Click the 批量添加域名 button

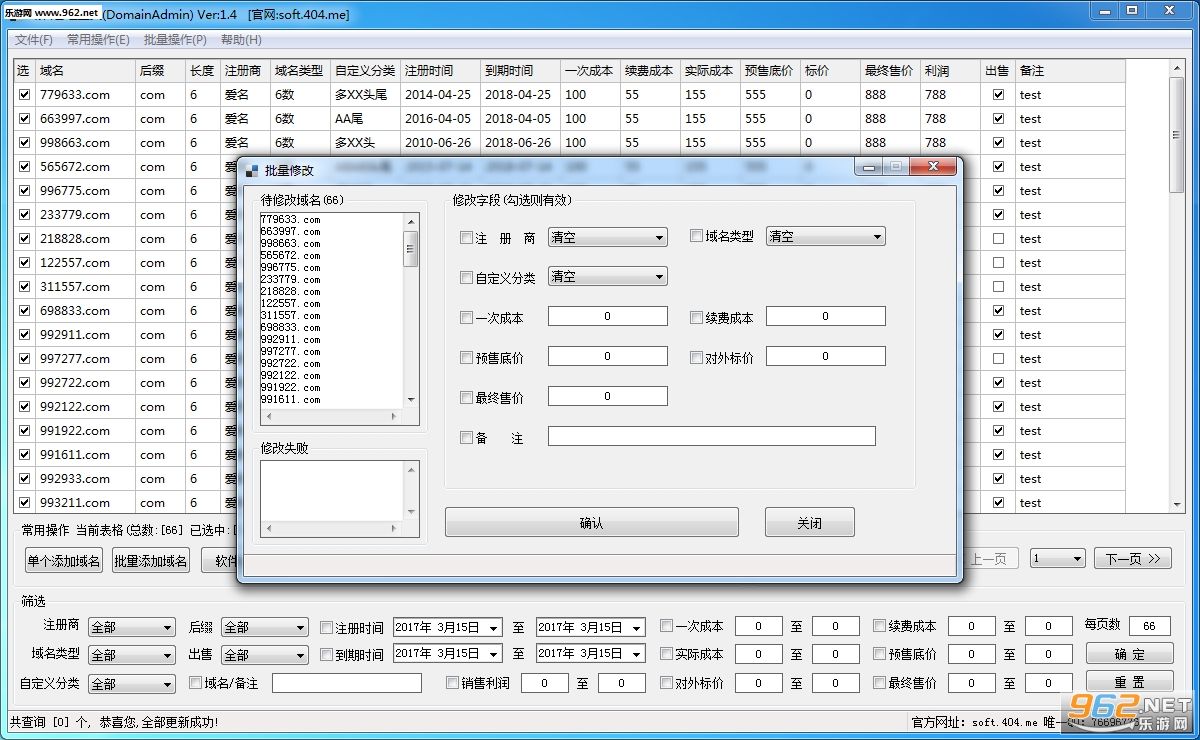coord(150,561)
